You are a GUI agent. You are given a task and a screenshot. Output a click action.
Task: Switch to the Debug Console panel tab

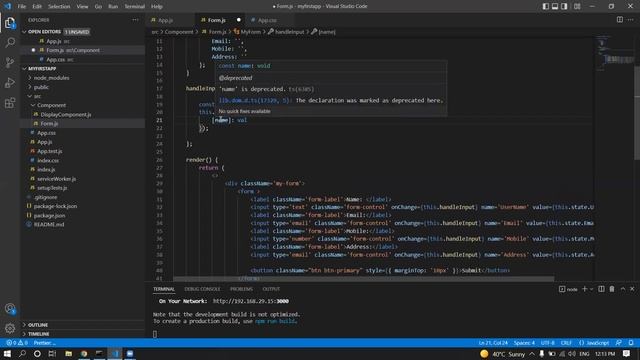click(x=202, y=289)
